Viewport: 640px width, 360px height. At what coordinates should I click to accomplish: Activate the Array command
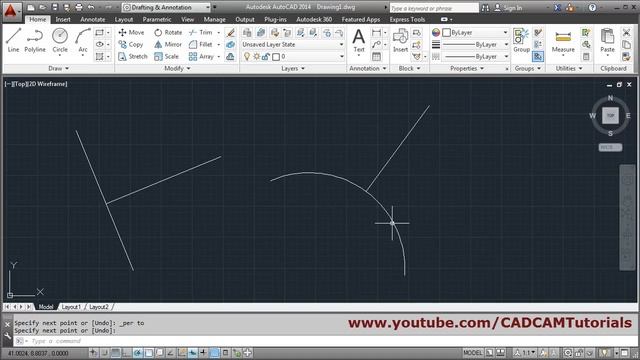202,56
